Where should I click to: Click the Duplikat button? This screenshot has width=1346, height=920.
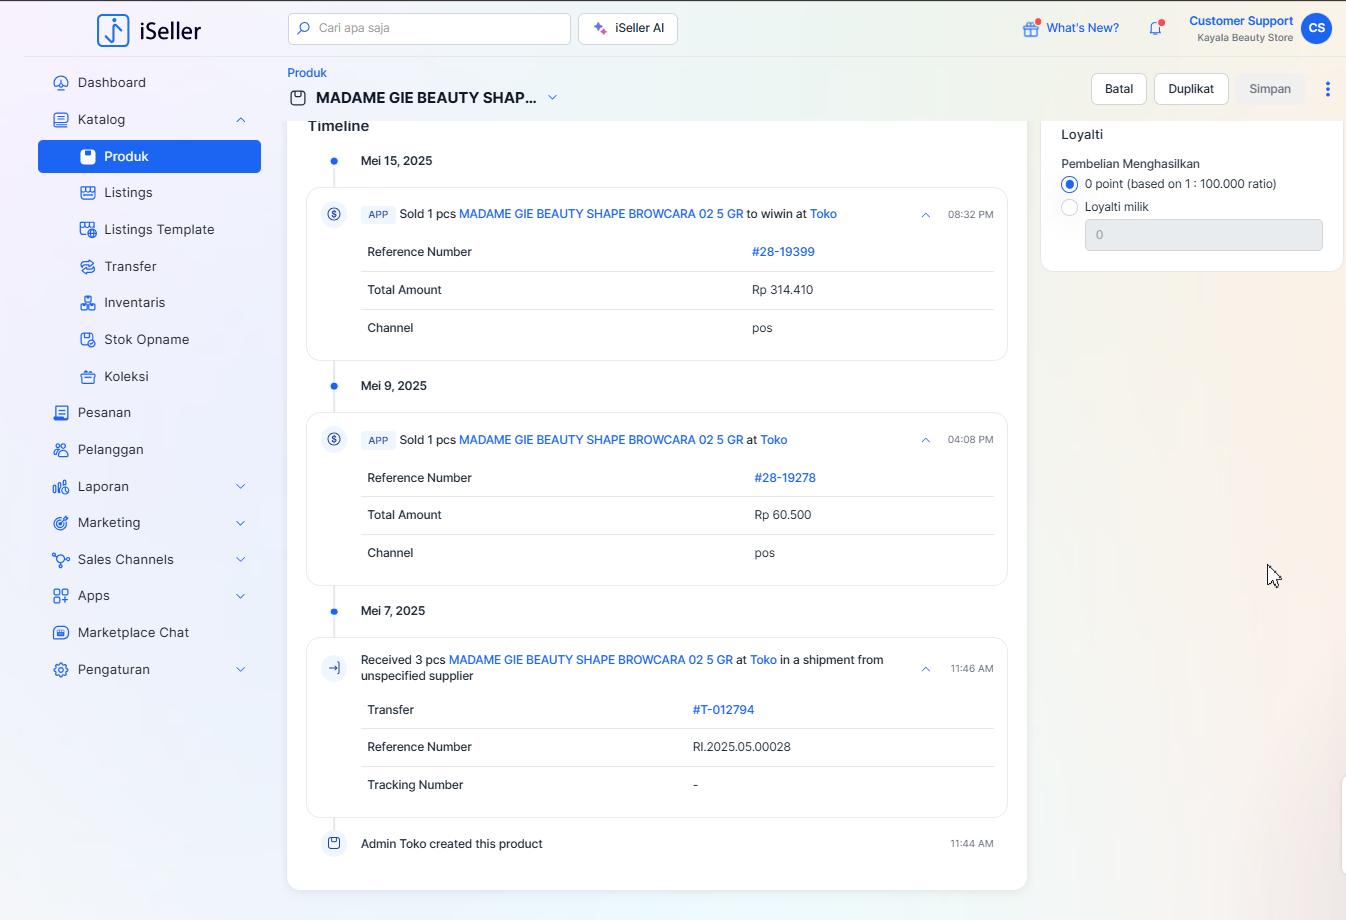(x=1190, y=89)
